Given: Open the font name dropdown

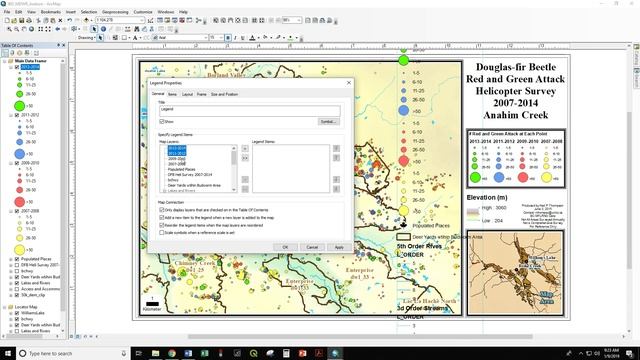Looking at the screenshot, I should click(206, 38).
